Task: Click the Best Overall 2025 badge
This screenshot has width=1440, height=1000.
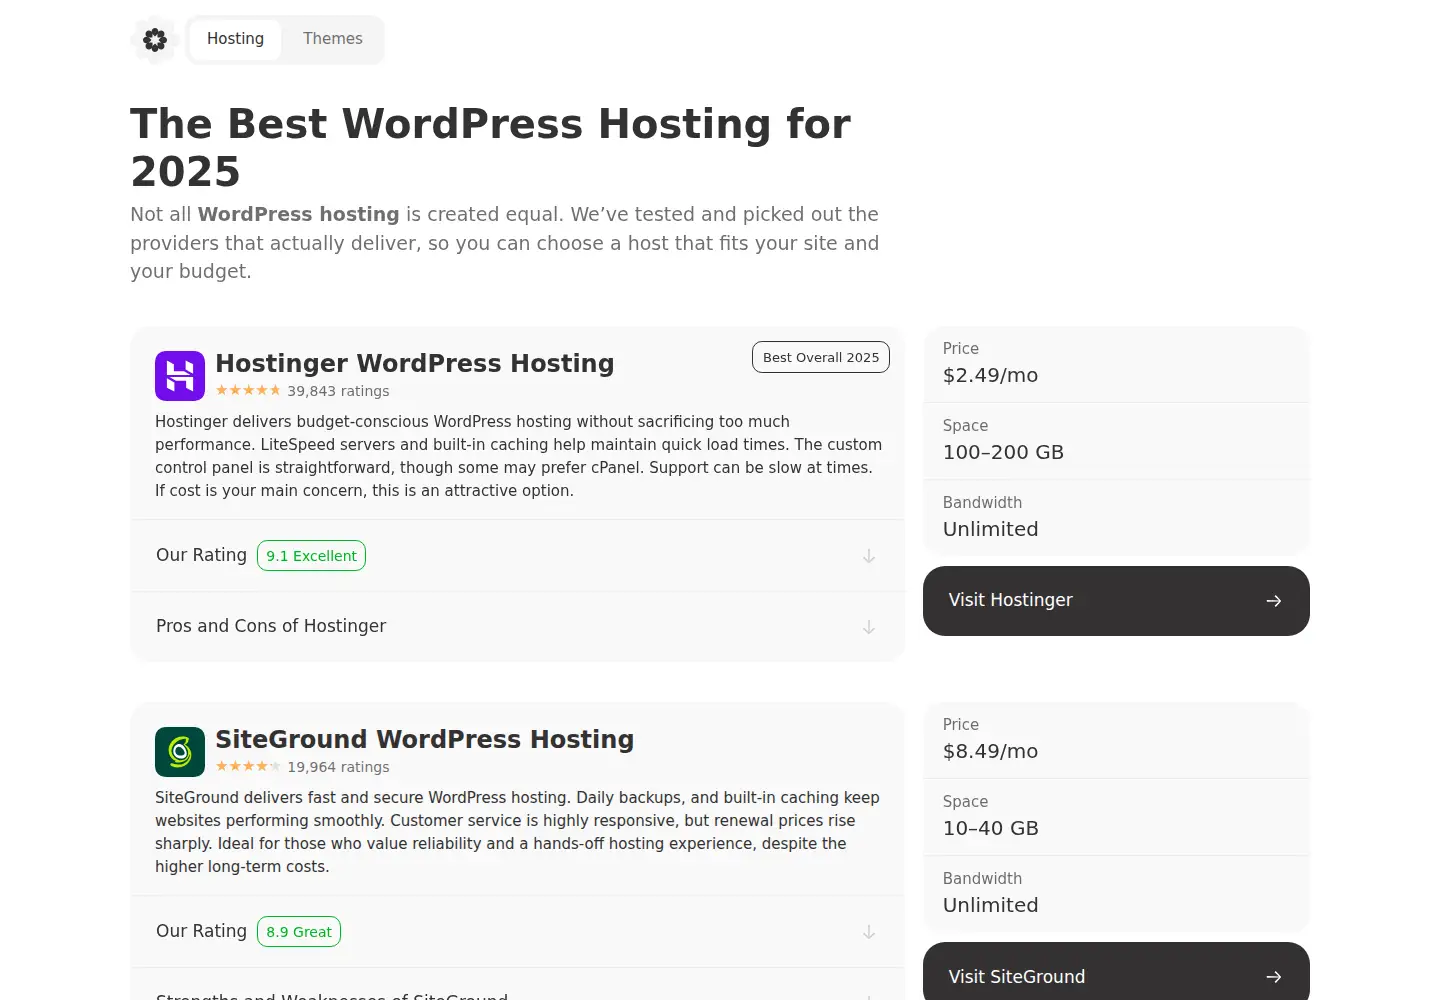Action: coord(821,357)
